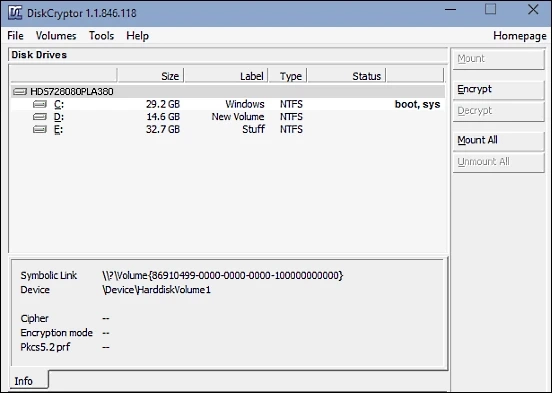Click the Disk Drives panel heading
Viewport: 552px width, 393px height.
39,55
